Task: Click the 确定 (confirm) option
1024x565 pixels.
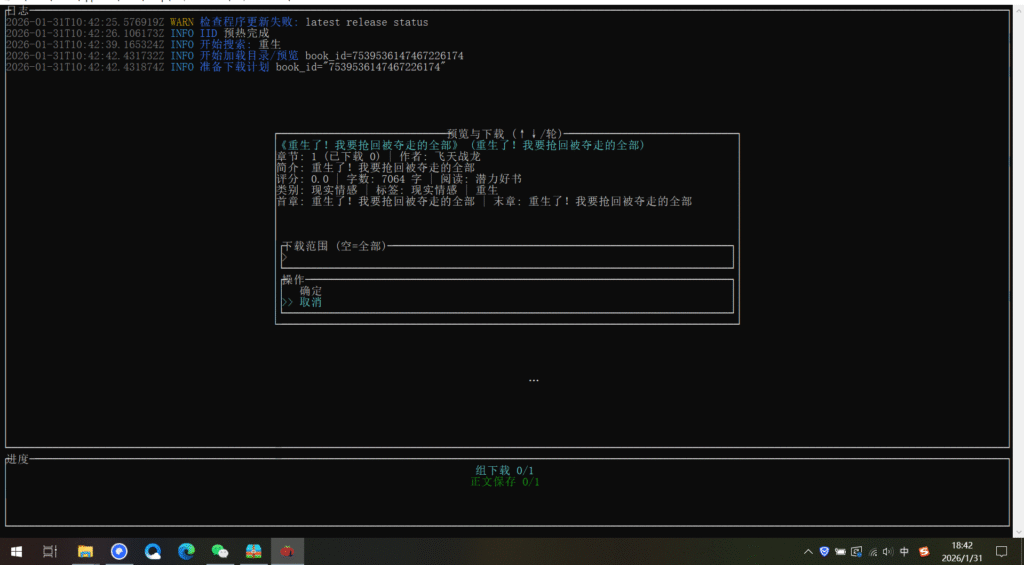Action: (311, 291)
